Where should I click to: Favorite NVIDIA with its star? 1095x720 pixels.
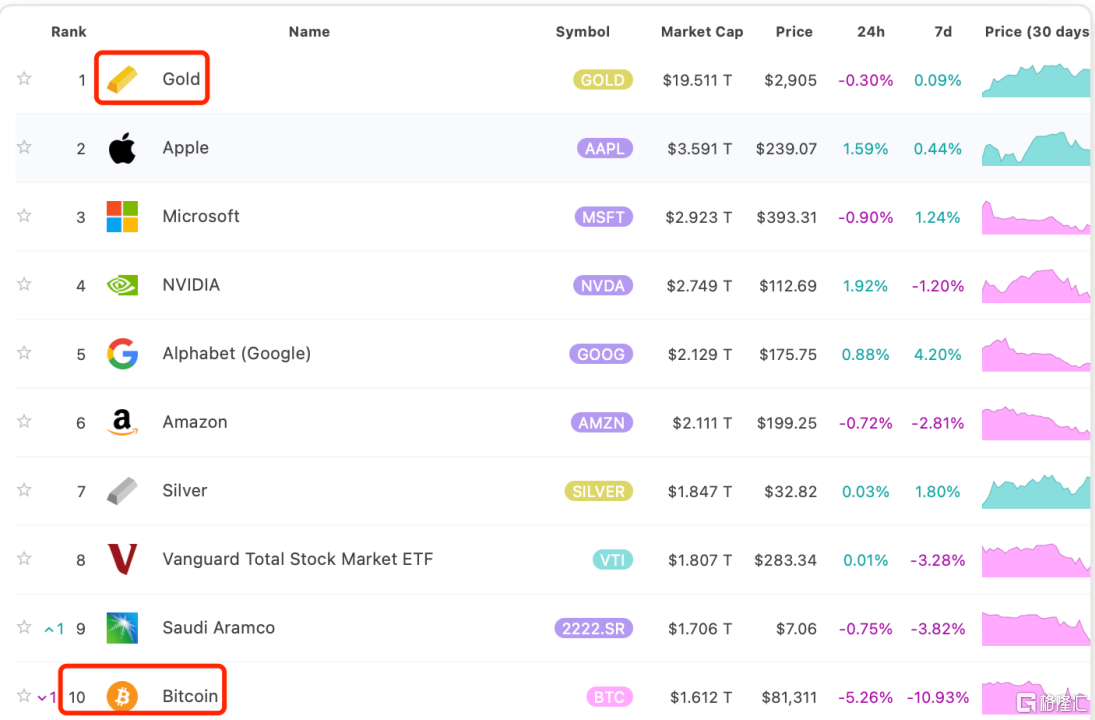[x=24, y=284]
